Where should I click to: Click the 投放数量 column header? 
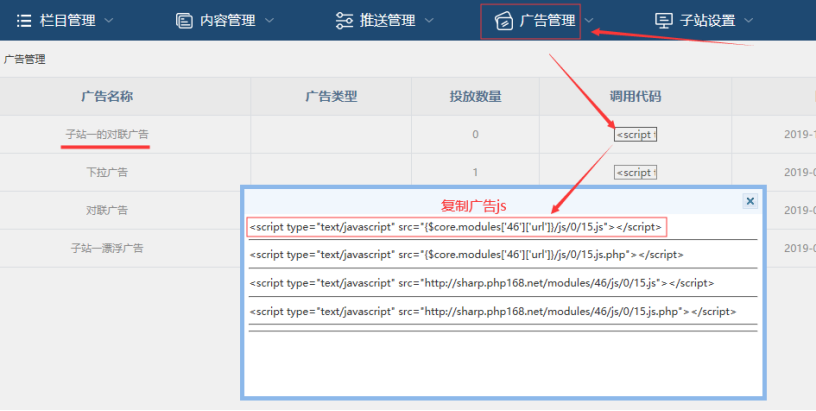pyautogui.click(x=475, y=97)
